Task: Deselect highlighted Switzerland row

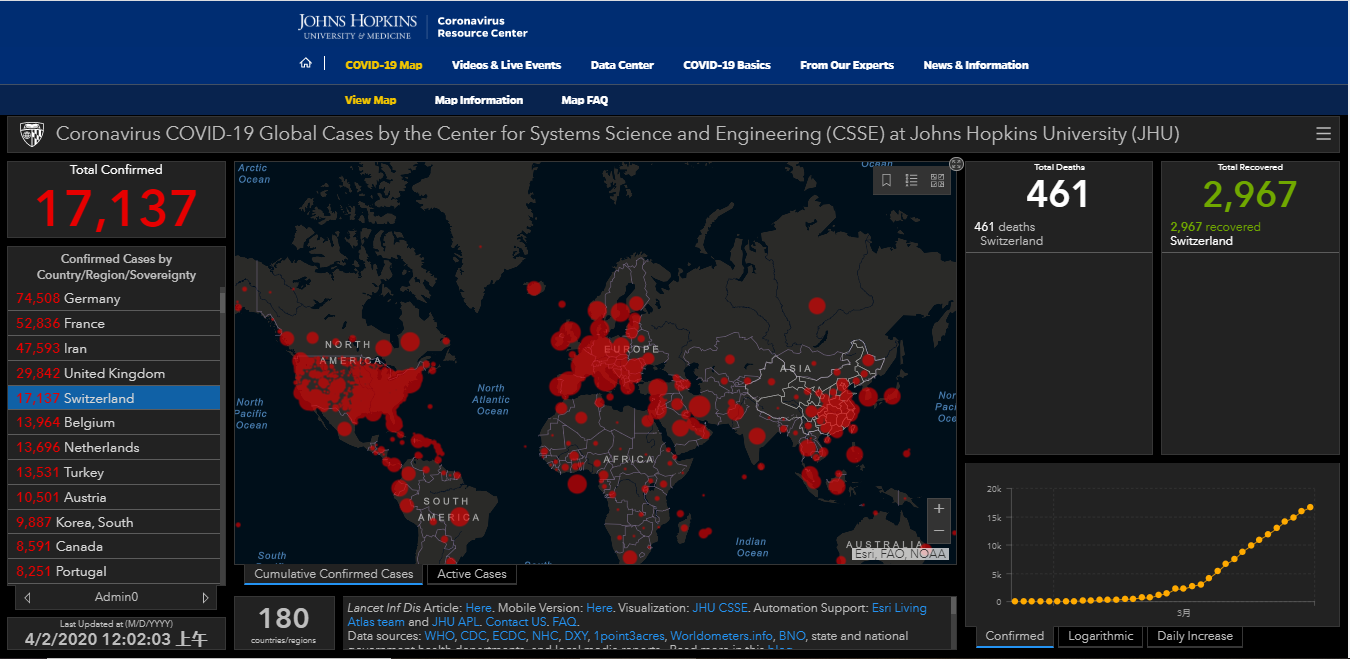Action: [x=114, y=398]
